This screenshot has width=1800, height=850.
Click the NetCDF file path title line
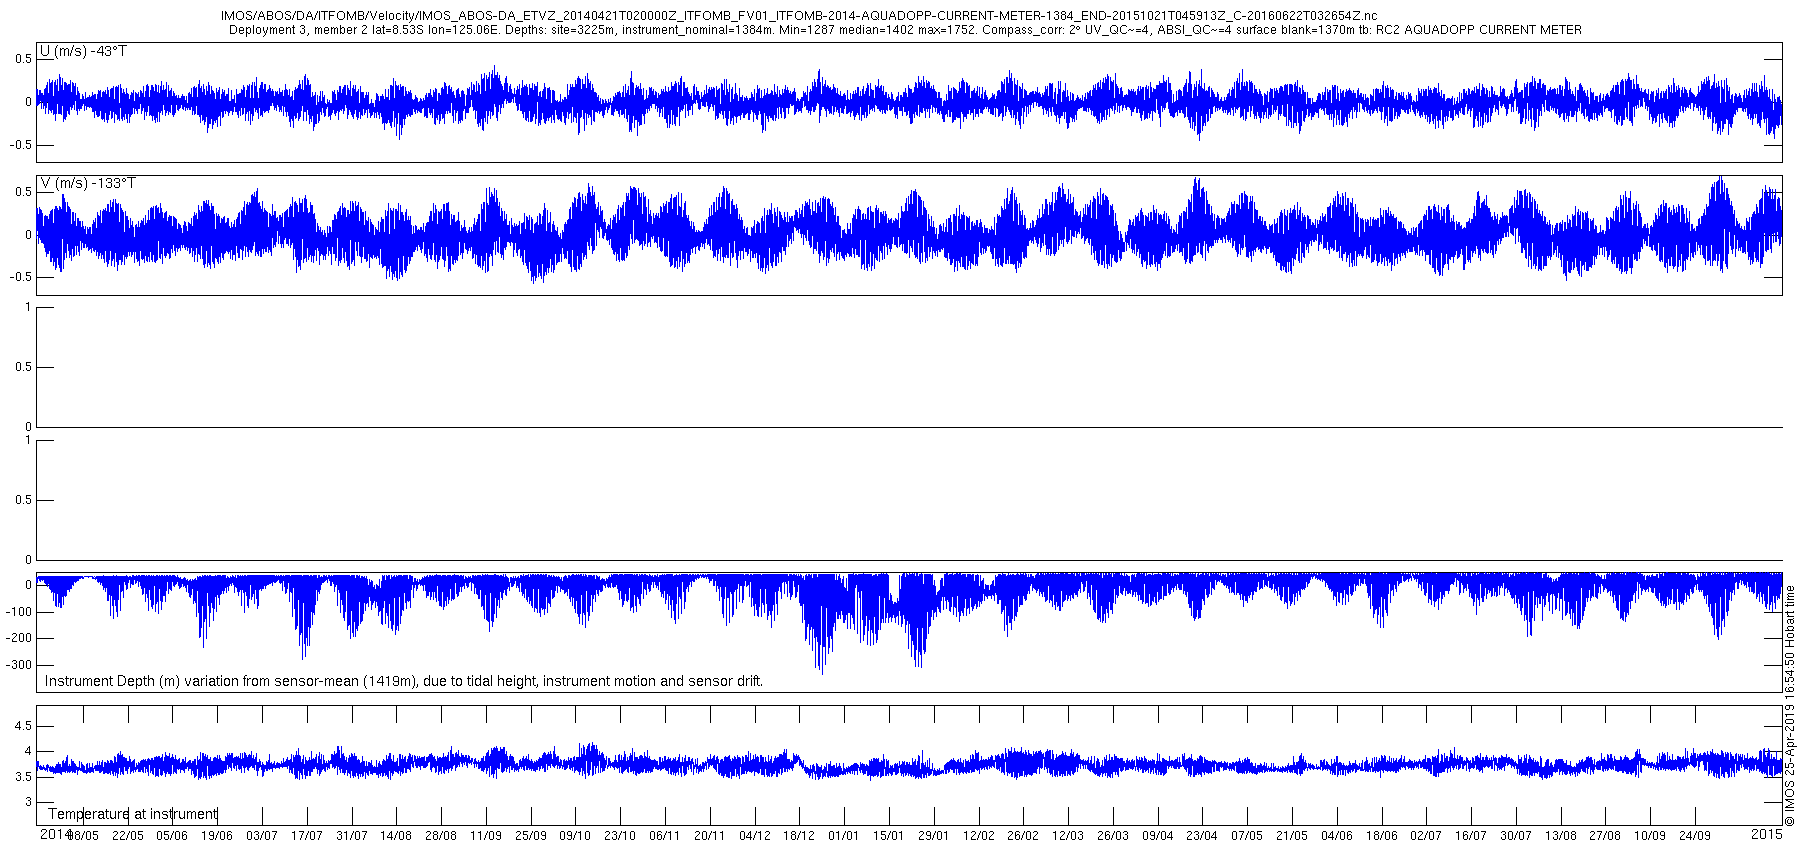tap(799, 16)
